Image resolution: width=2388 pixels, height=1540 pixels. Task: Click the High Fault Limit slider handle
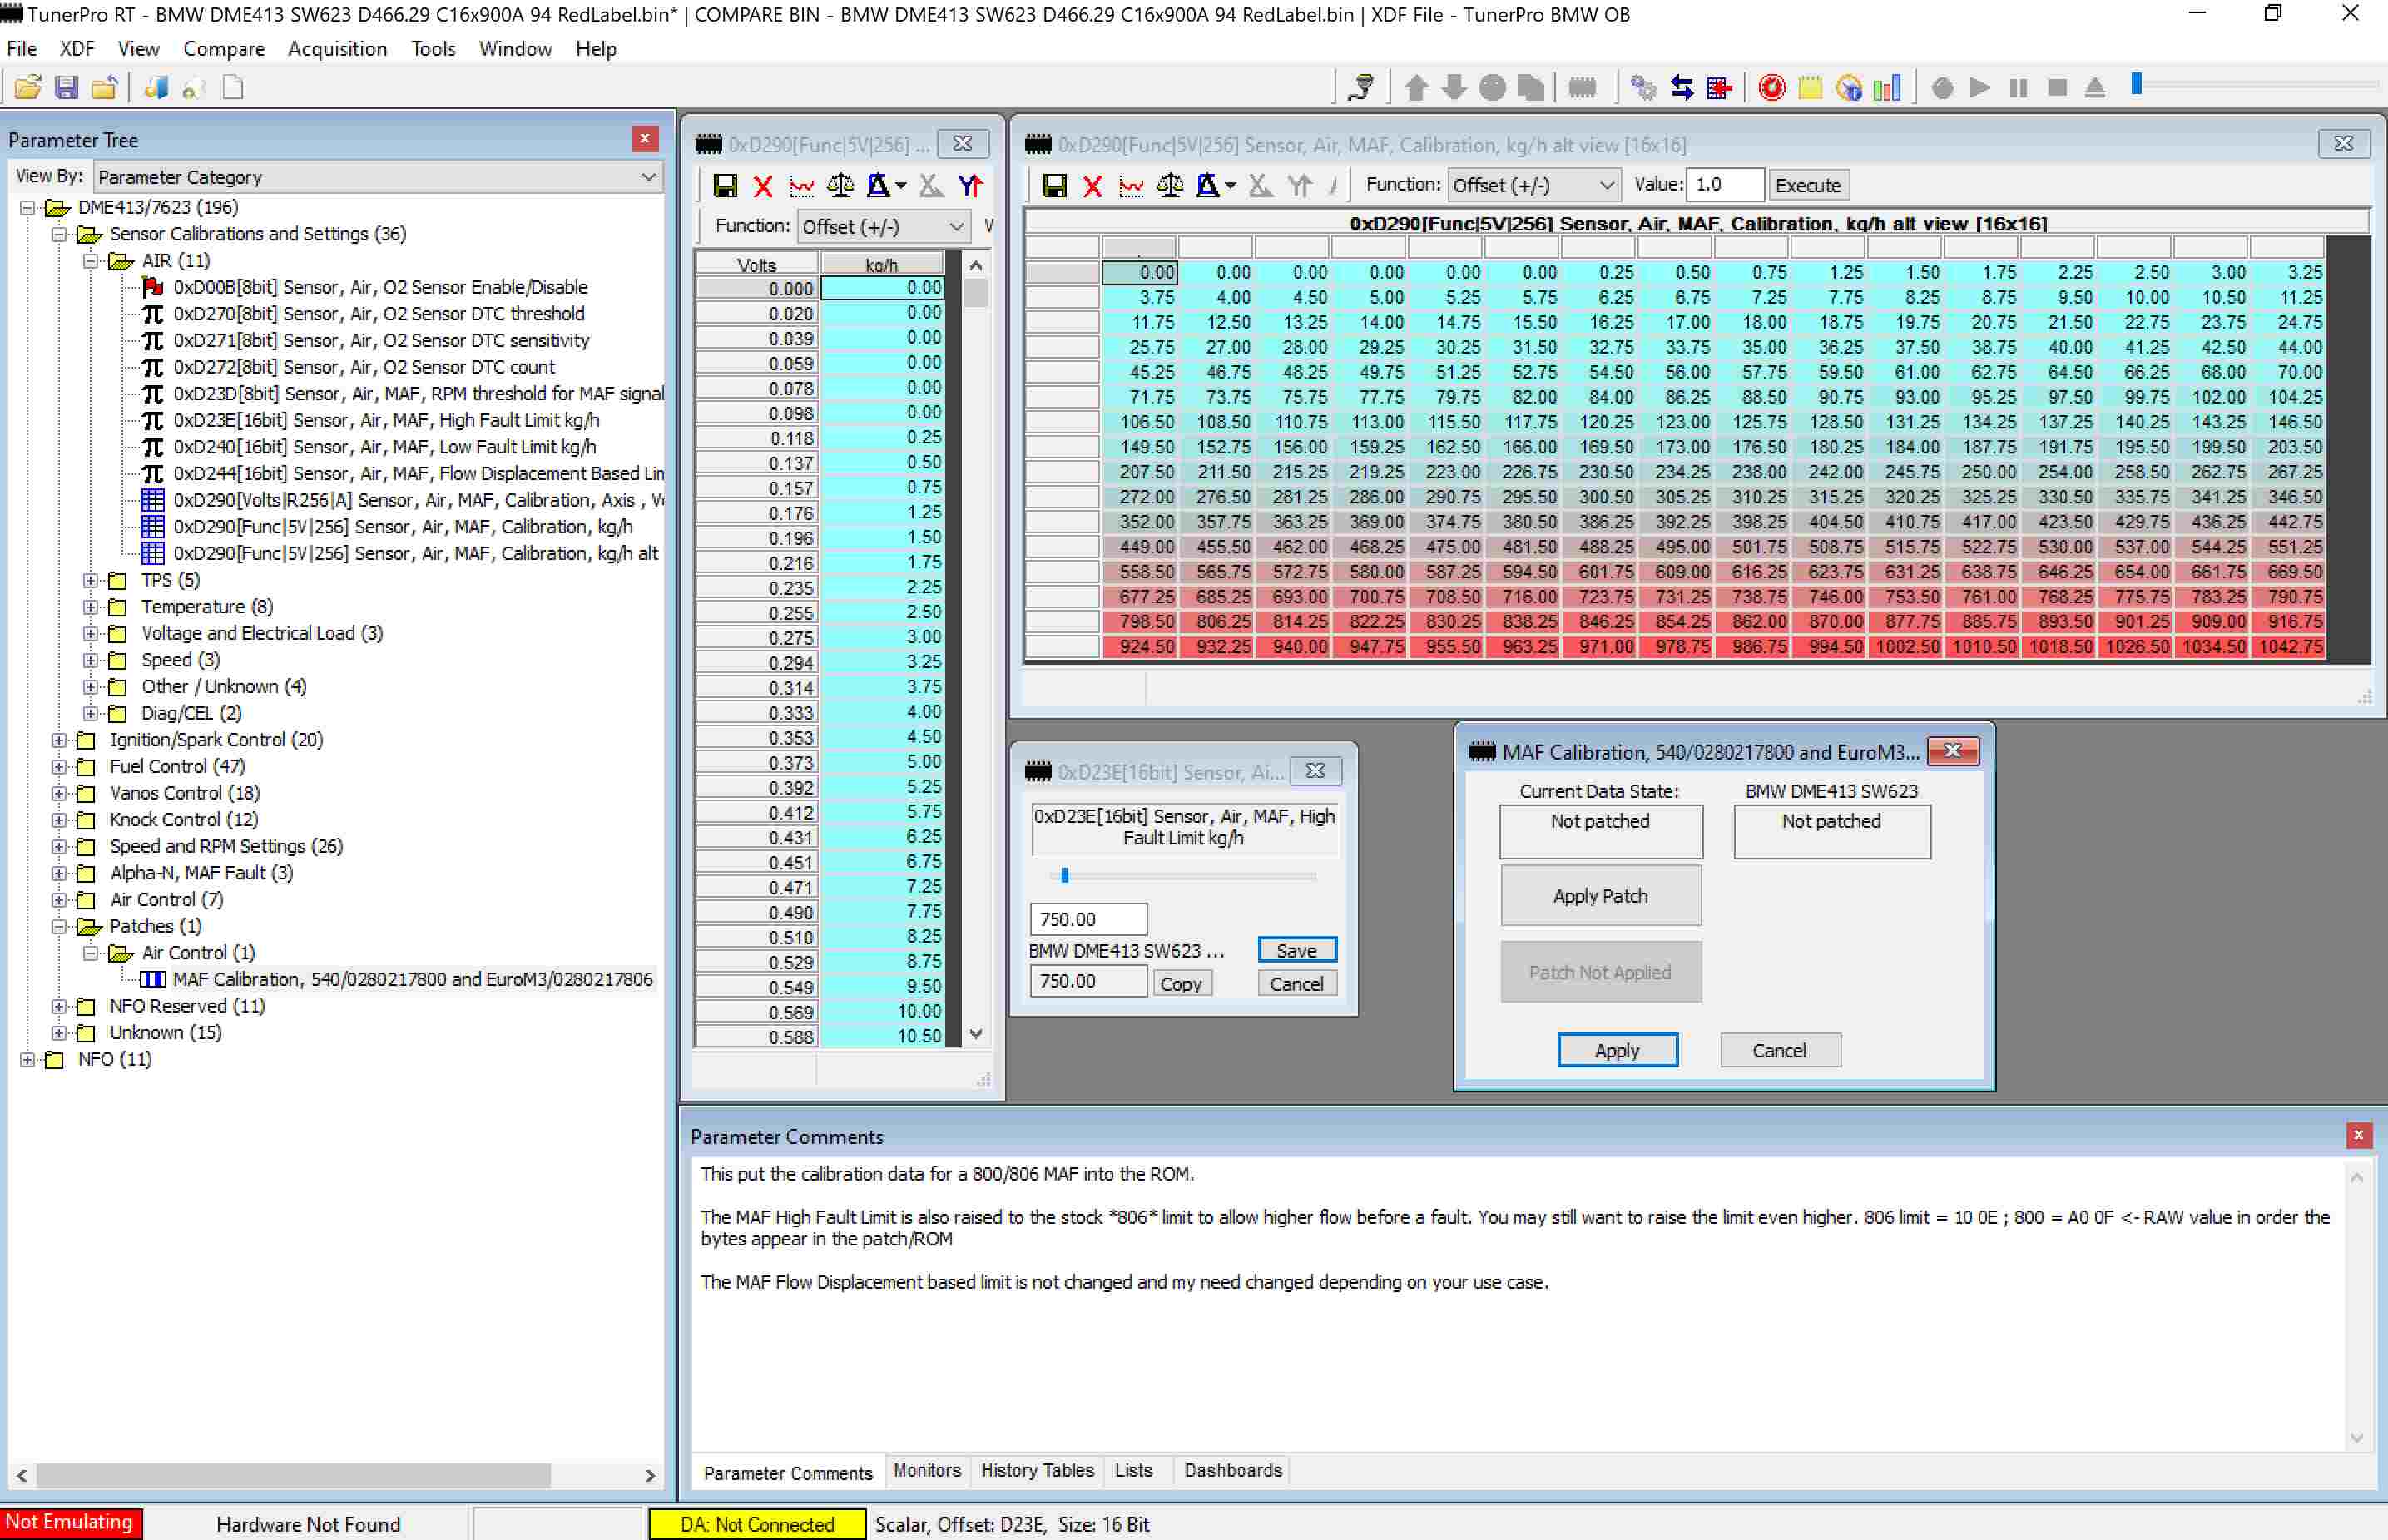click(x=1065, y=875)
